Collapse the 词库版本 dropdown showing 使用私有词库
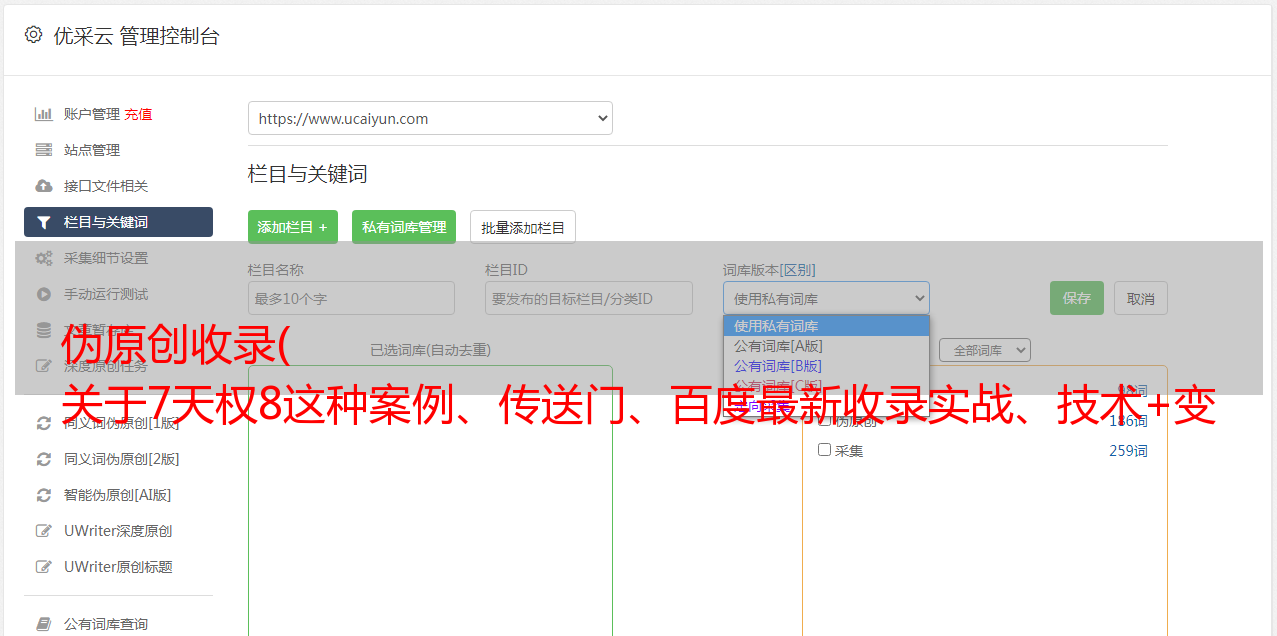This screenshot has height=636, width=1277. click(x=826, y=298)
